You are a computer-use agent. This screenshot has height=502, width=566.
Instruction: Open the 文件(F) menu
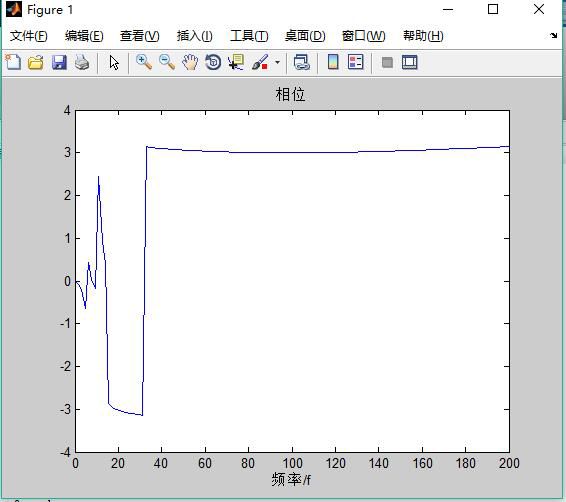tap(29, 36)
